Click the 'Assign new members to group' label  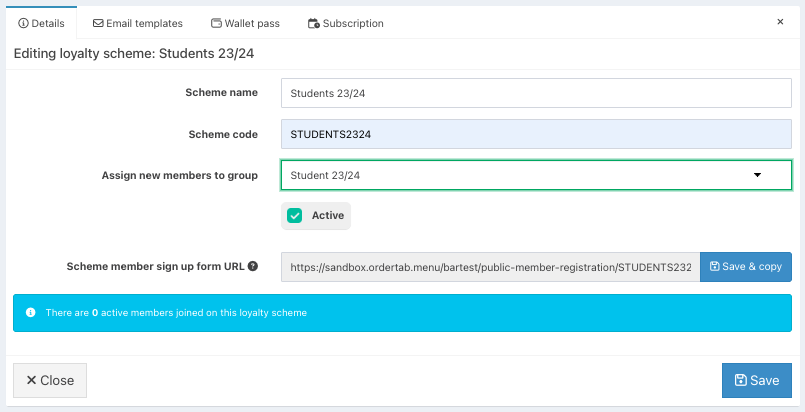180,175
